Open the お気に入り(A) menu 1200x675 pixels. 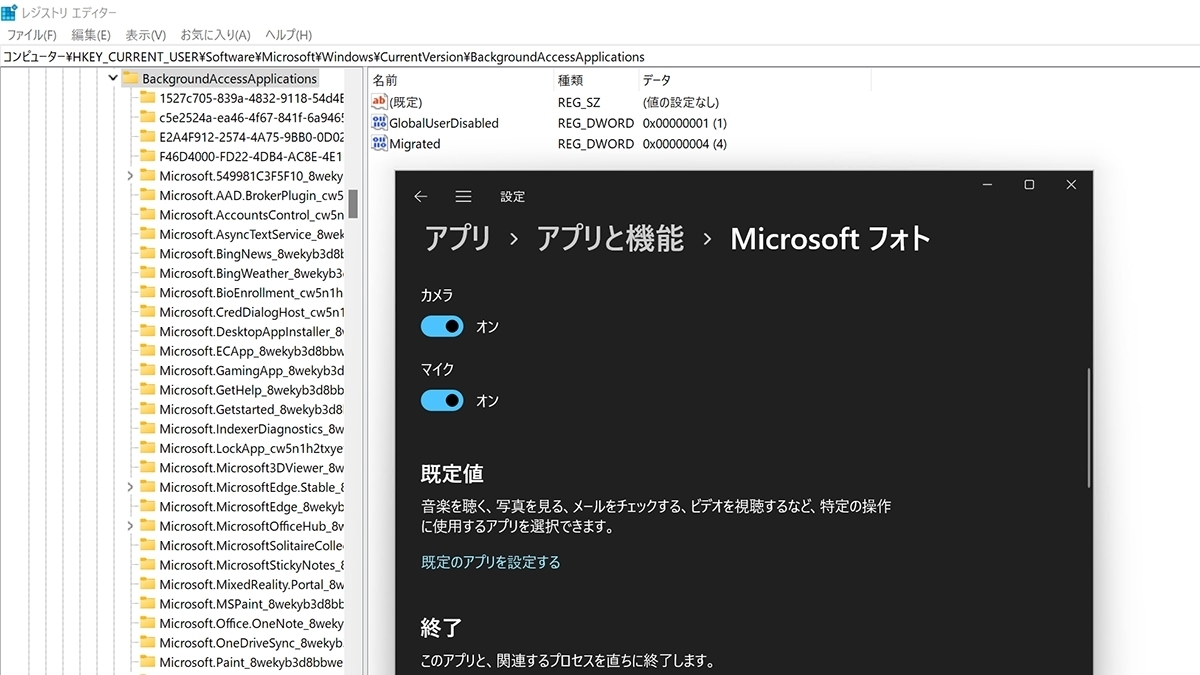click(214, 35)
